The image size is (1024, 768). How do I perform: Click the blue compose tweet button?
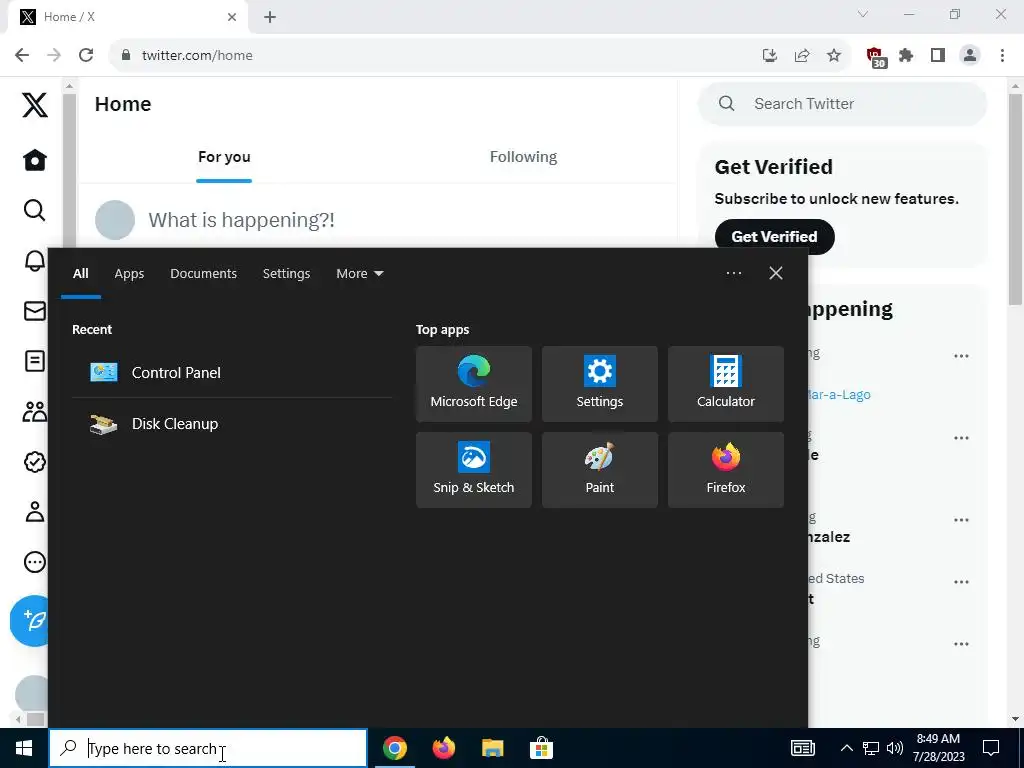pyautogui.click(x=30, y=620)
